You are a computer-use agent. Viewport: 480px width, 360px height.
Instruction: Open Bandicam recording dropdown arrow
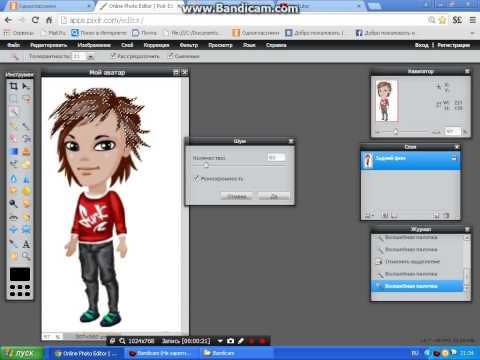(220, 341)
